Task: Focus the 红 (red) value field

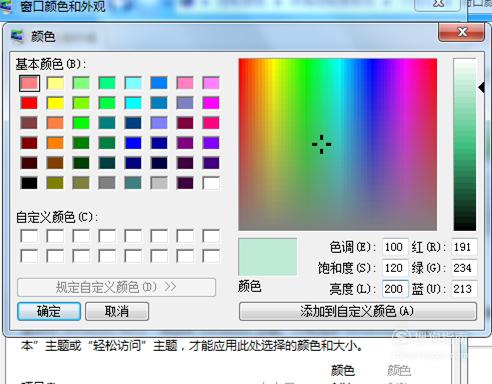Action: [464, 247]
